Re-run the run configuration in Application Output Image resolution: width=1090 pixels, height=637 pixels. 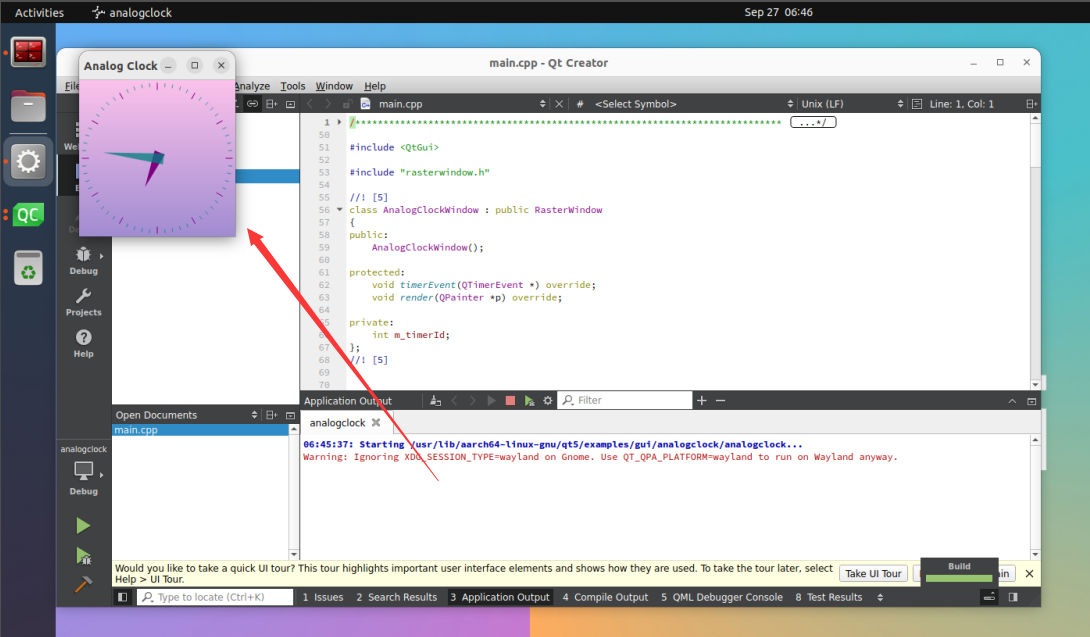tap(491, 401)
